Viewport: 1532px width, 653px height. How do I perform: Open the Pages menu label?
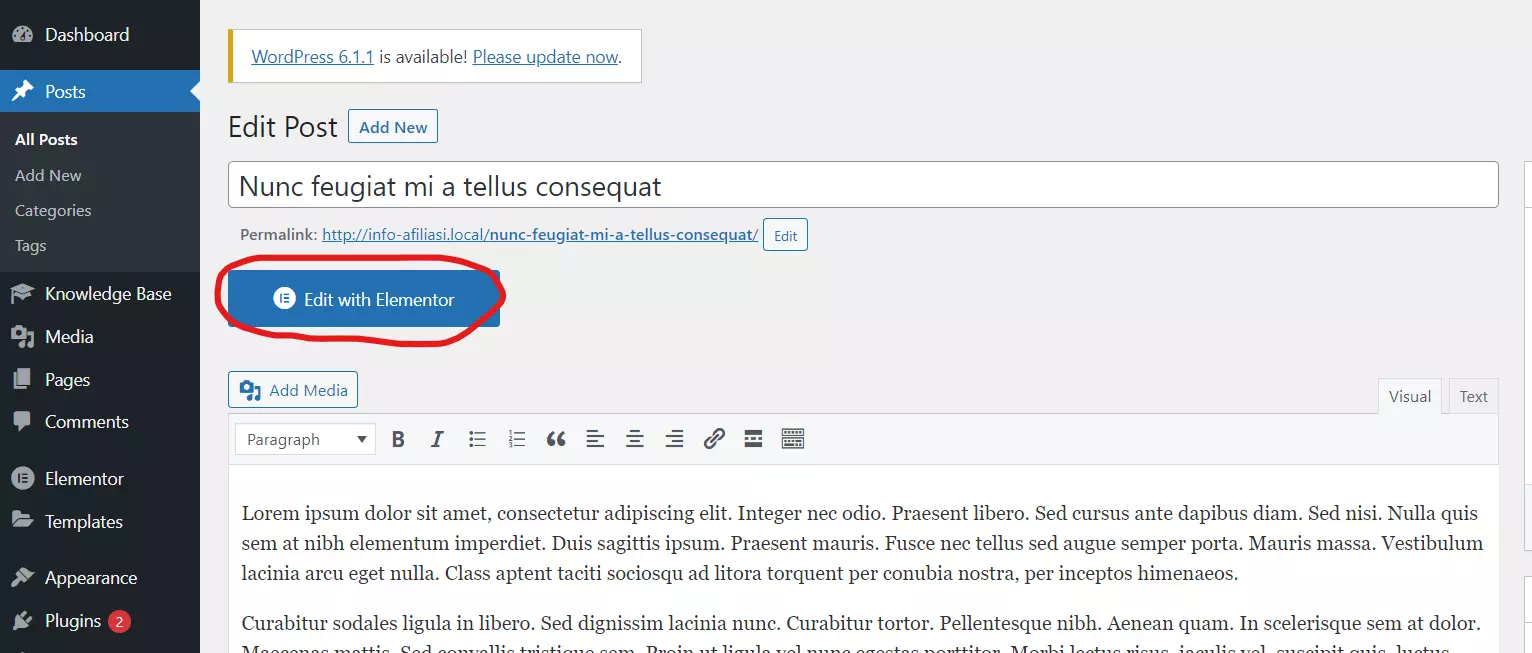click(x=67, y=380)
